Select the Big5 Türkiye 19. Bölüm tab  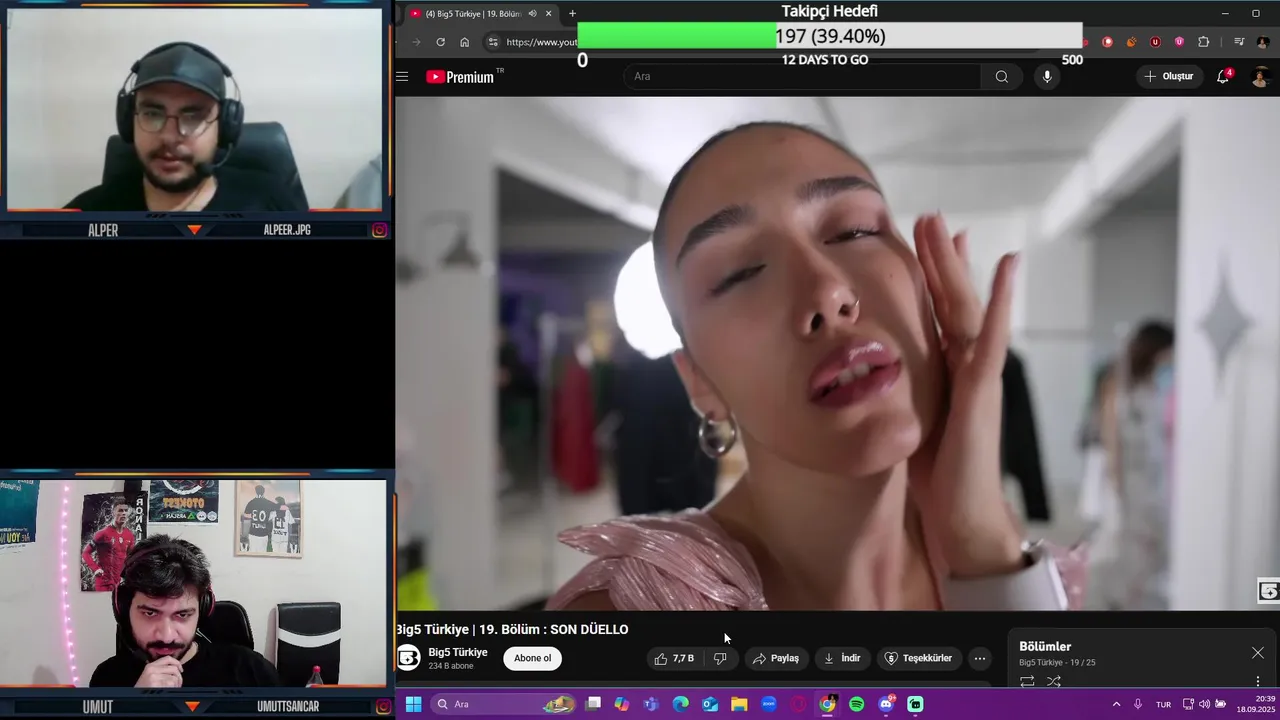(480, 14)
